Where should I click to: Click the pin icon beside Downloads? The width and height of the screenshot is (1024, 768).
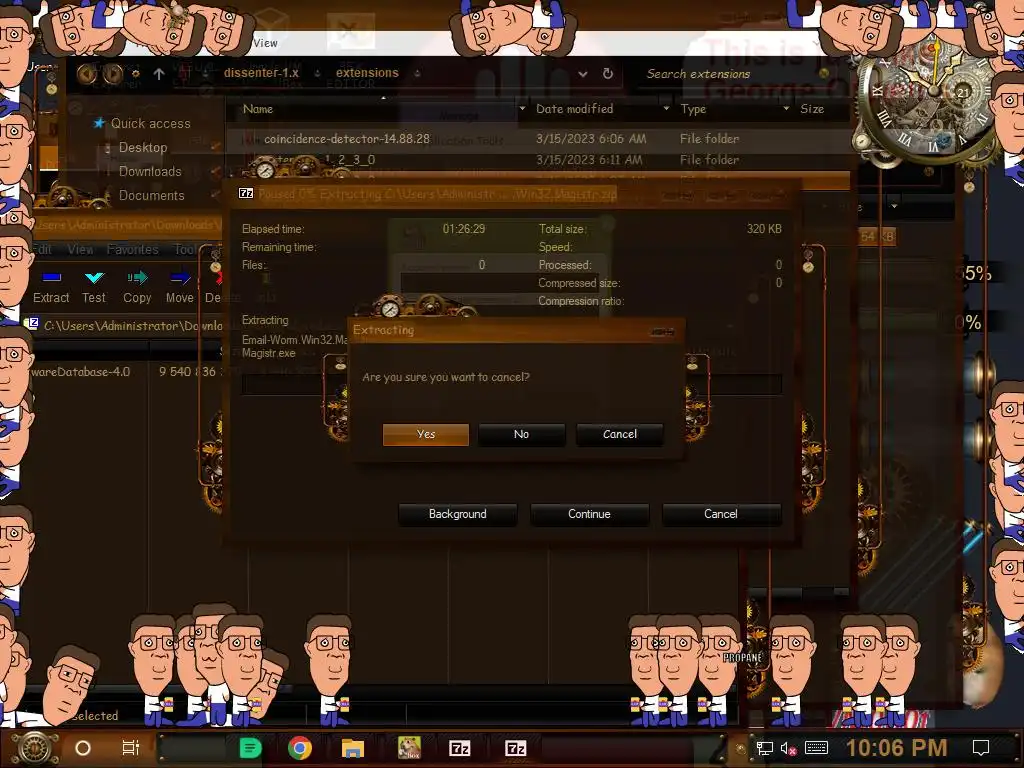216,171
